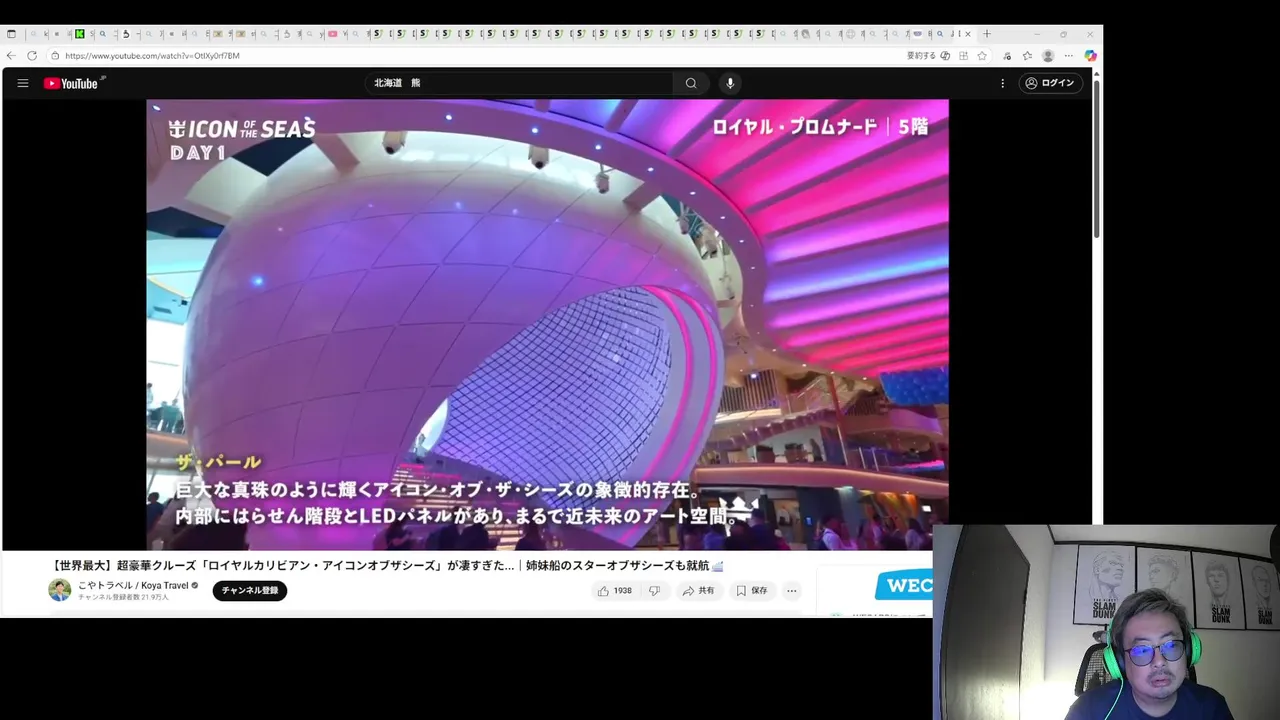Open the browser profile avatar
The image size is (1280, 720).
click(1048, 56)
